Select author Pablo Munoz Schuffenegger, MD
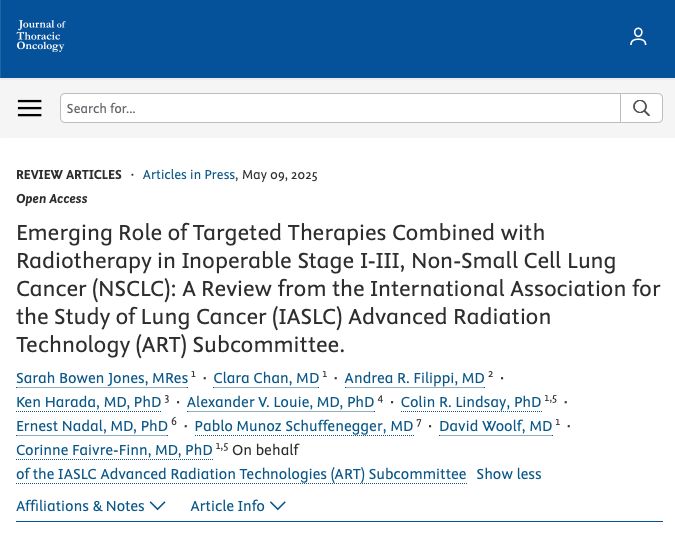The width and height of the screenshot is (675, 550). [304, 426]
